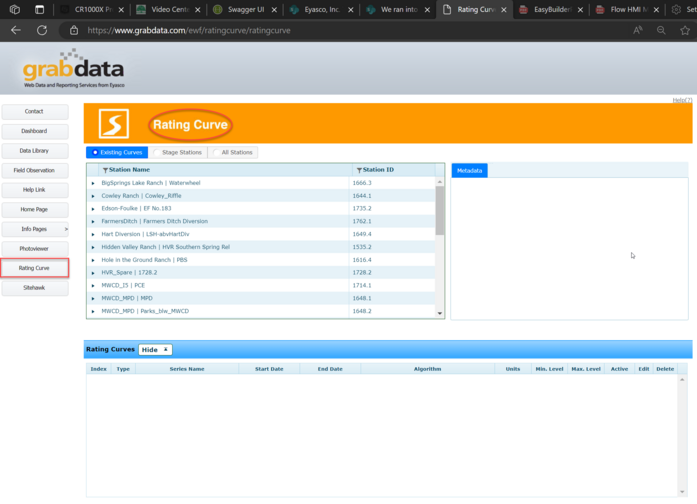Image resolution: width=697 pixels, height=504 pixels.
Task: Expand the Hart Diversion | LSH-abvHartDiv row
Action: click(93, 234)
